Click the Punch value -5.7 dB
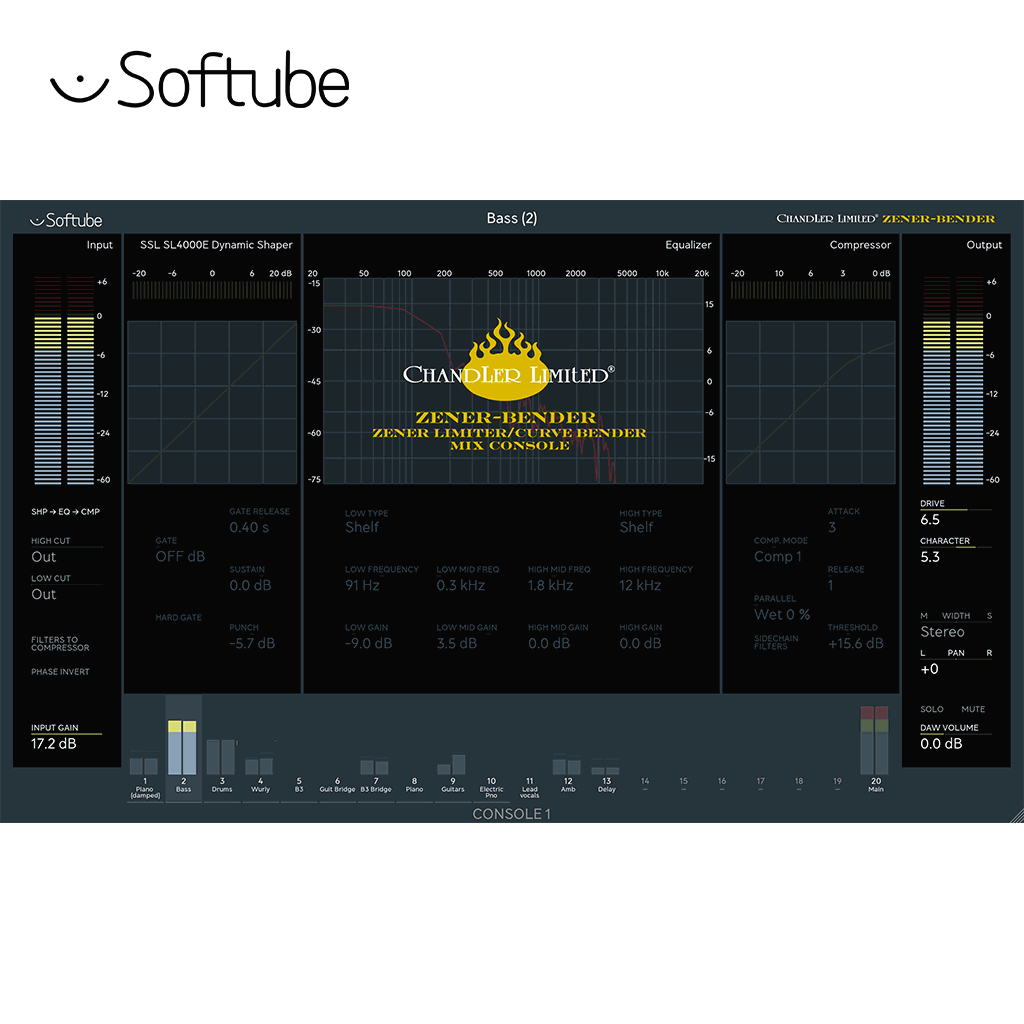This screenshot has width=1024, height=1024. click(x=252, y=643)
